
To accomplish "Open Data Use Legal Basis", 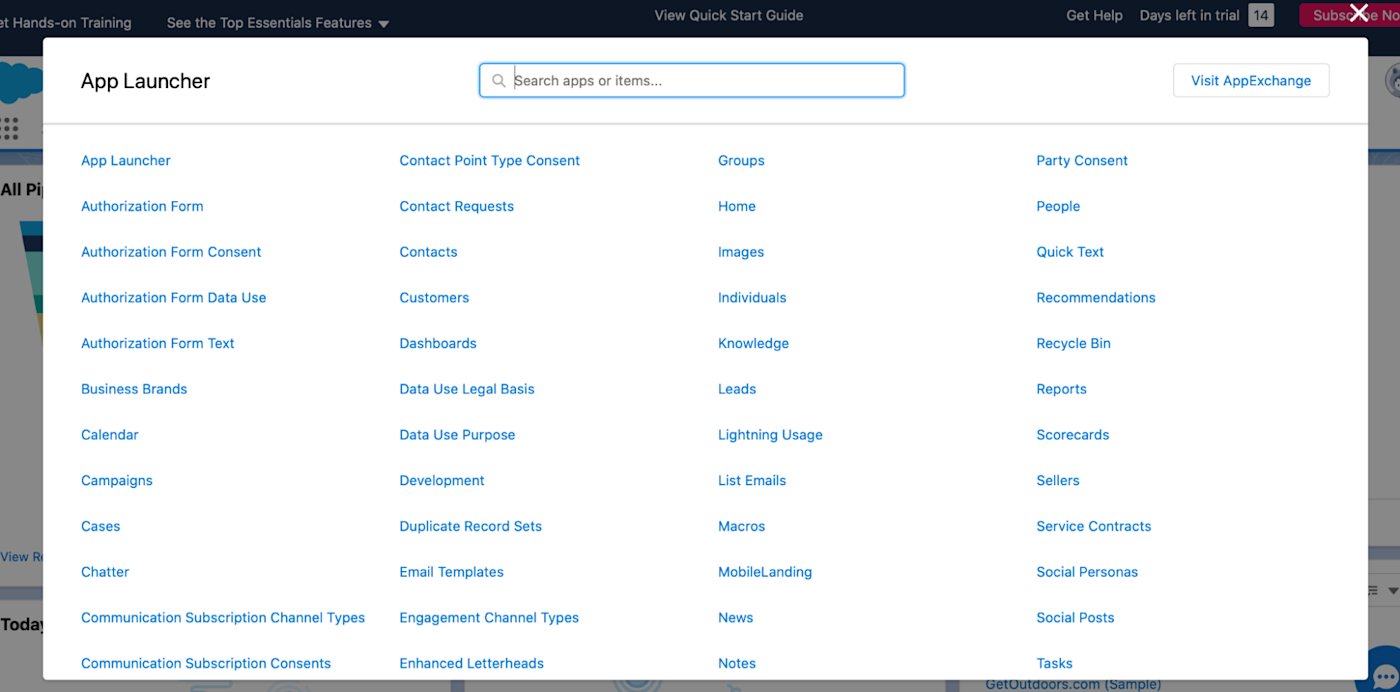I will point(467,389).
